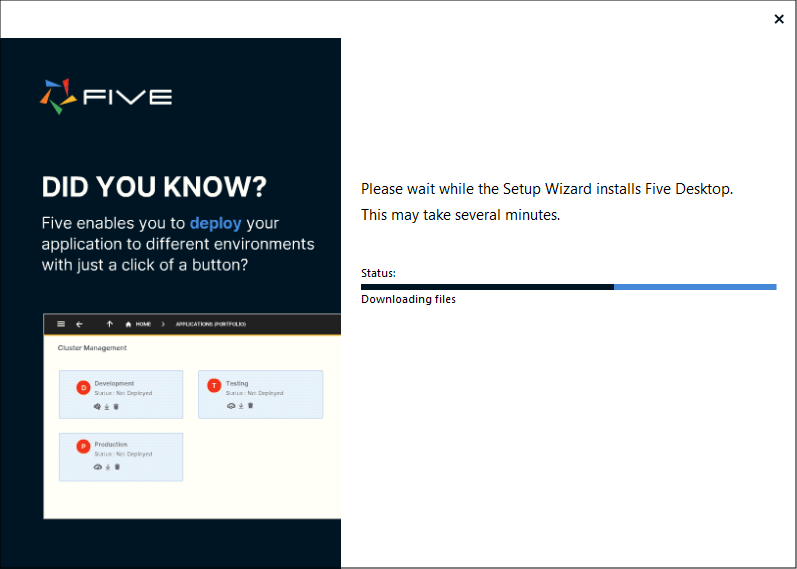Click the back arrow in the preview toolbar
The height and width of the screenshot is (569, 797).
pyautogui.click(x=79, y=324)
